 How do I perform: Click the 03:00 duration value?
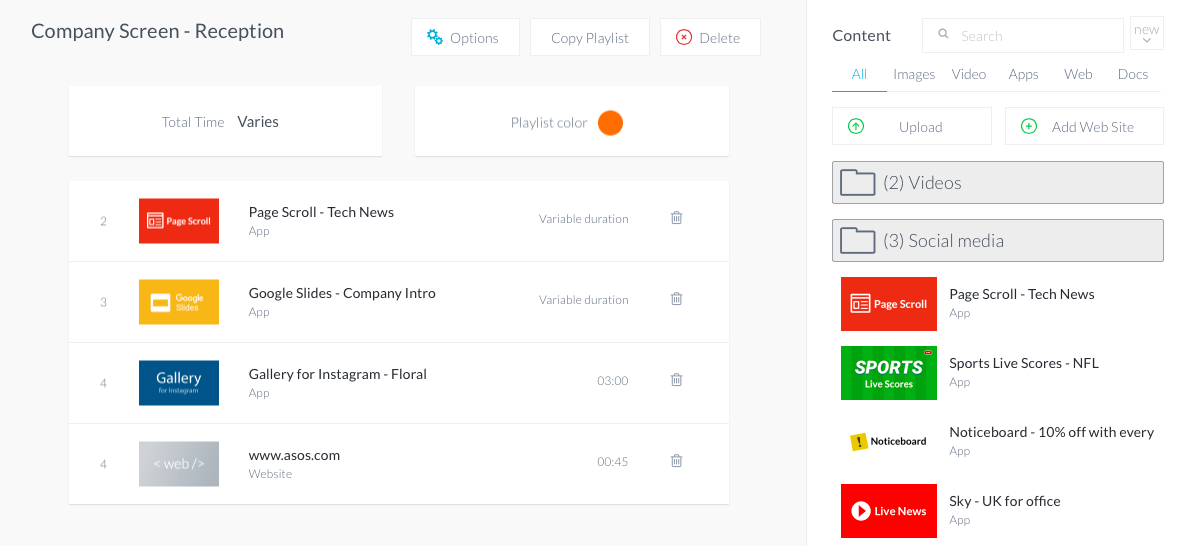(x=613, y=381)
